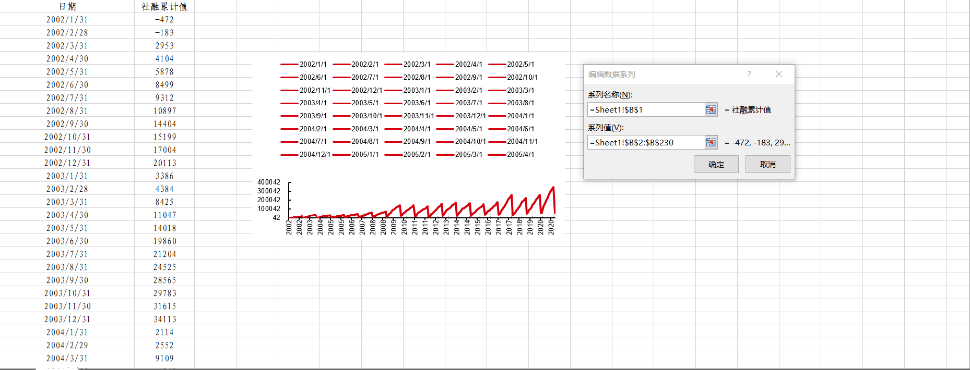The height and width of the screenshot is (370, 970).
Task: Click vertical axis label 400042
Action: click(x=270, y=182)
